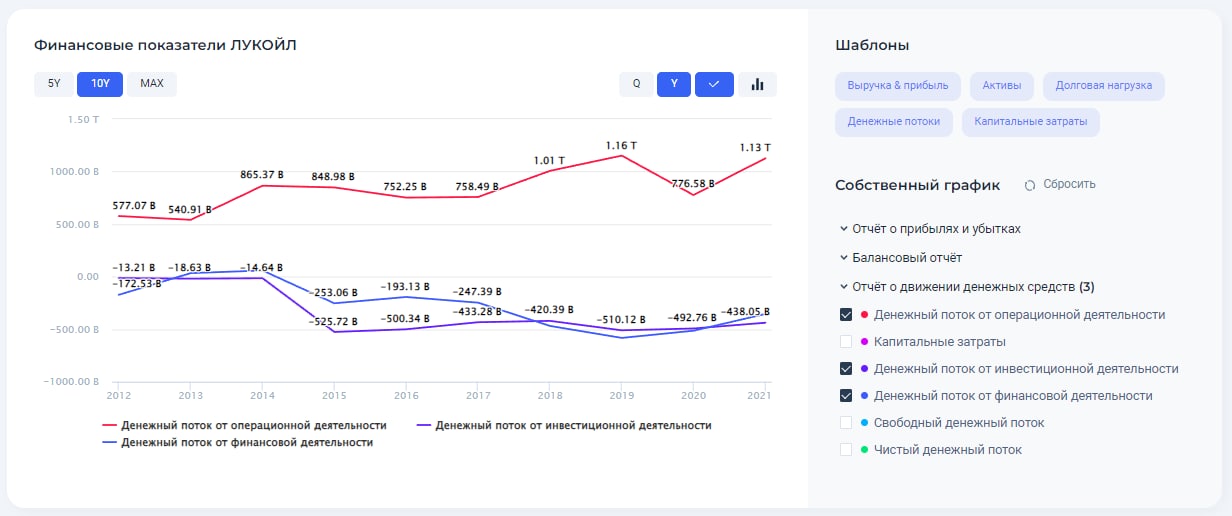This screenshot has height=516, width=1232.
Task: Click green dot beside Чистый денежный поток
Action: 863,450
